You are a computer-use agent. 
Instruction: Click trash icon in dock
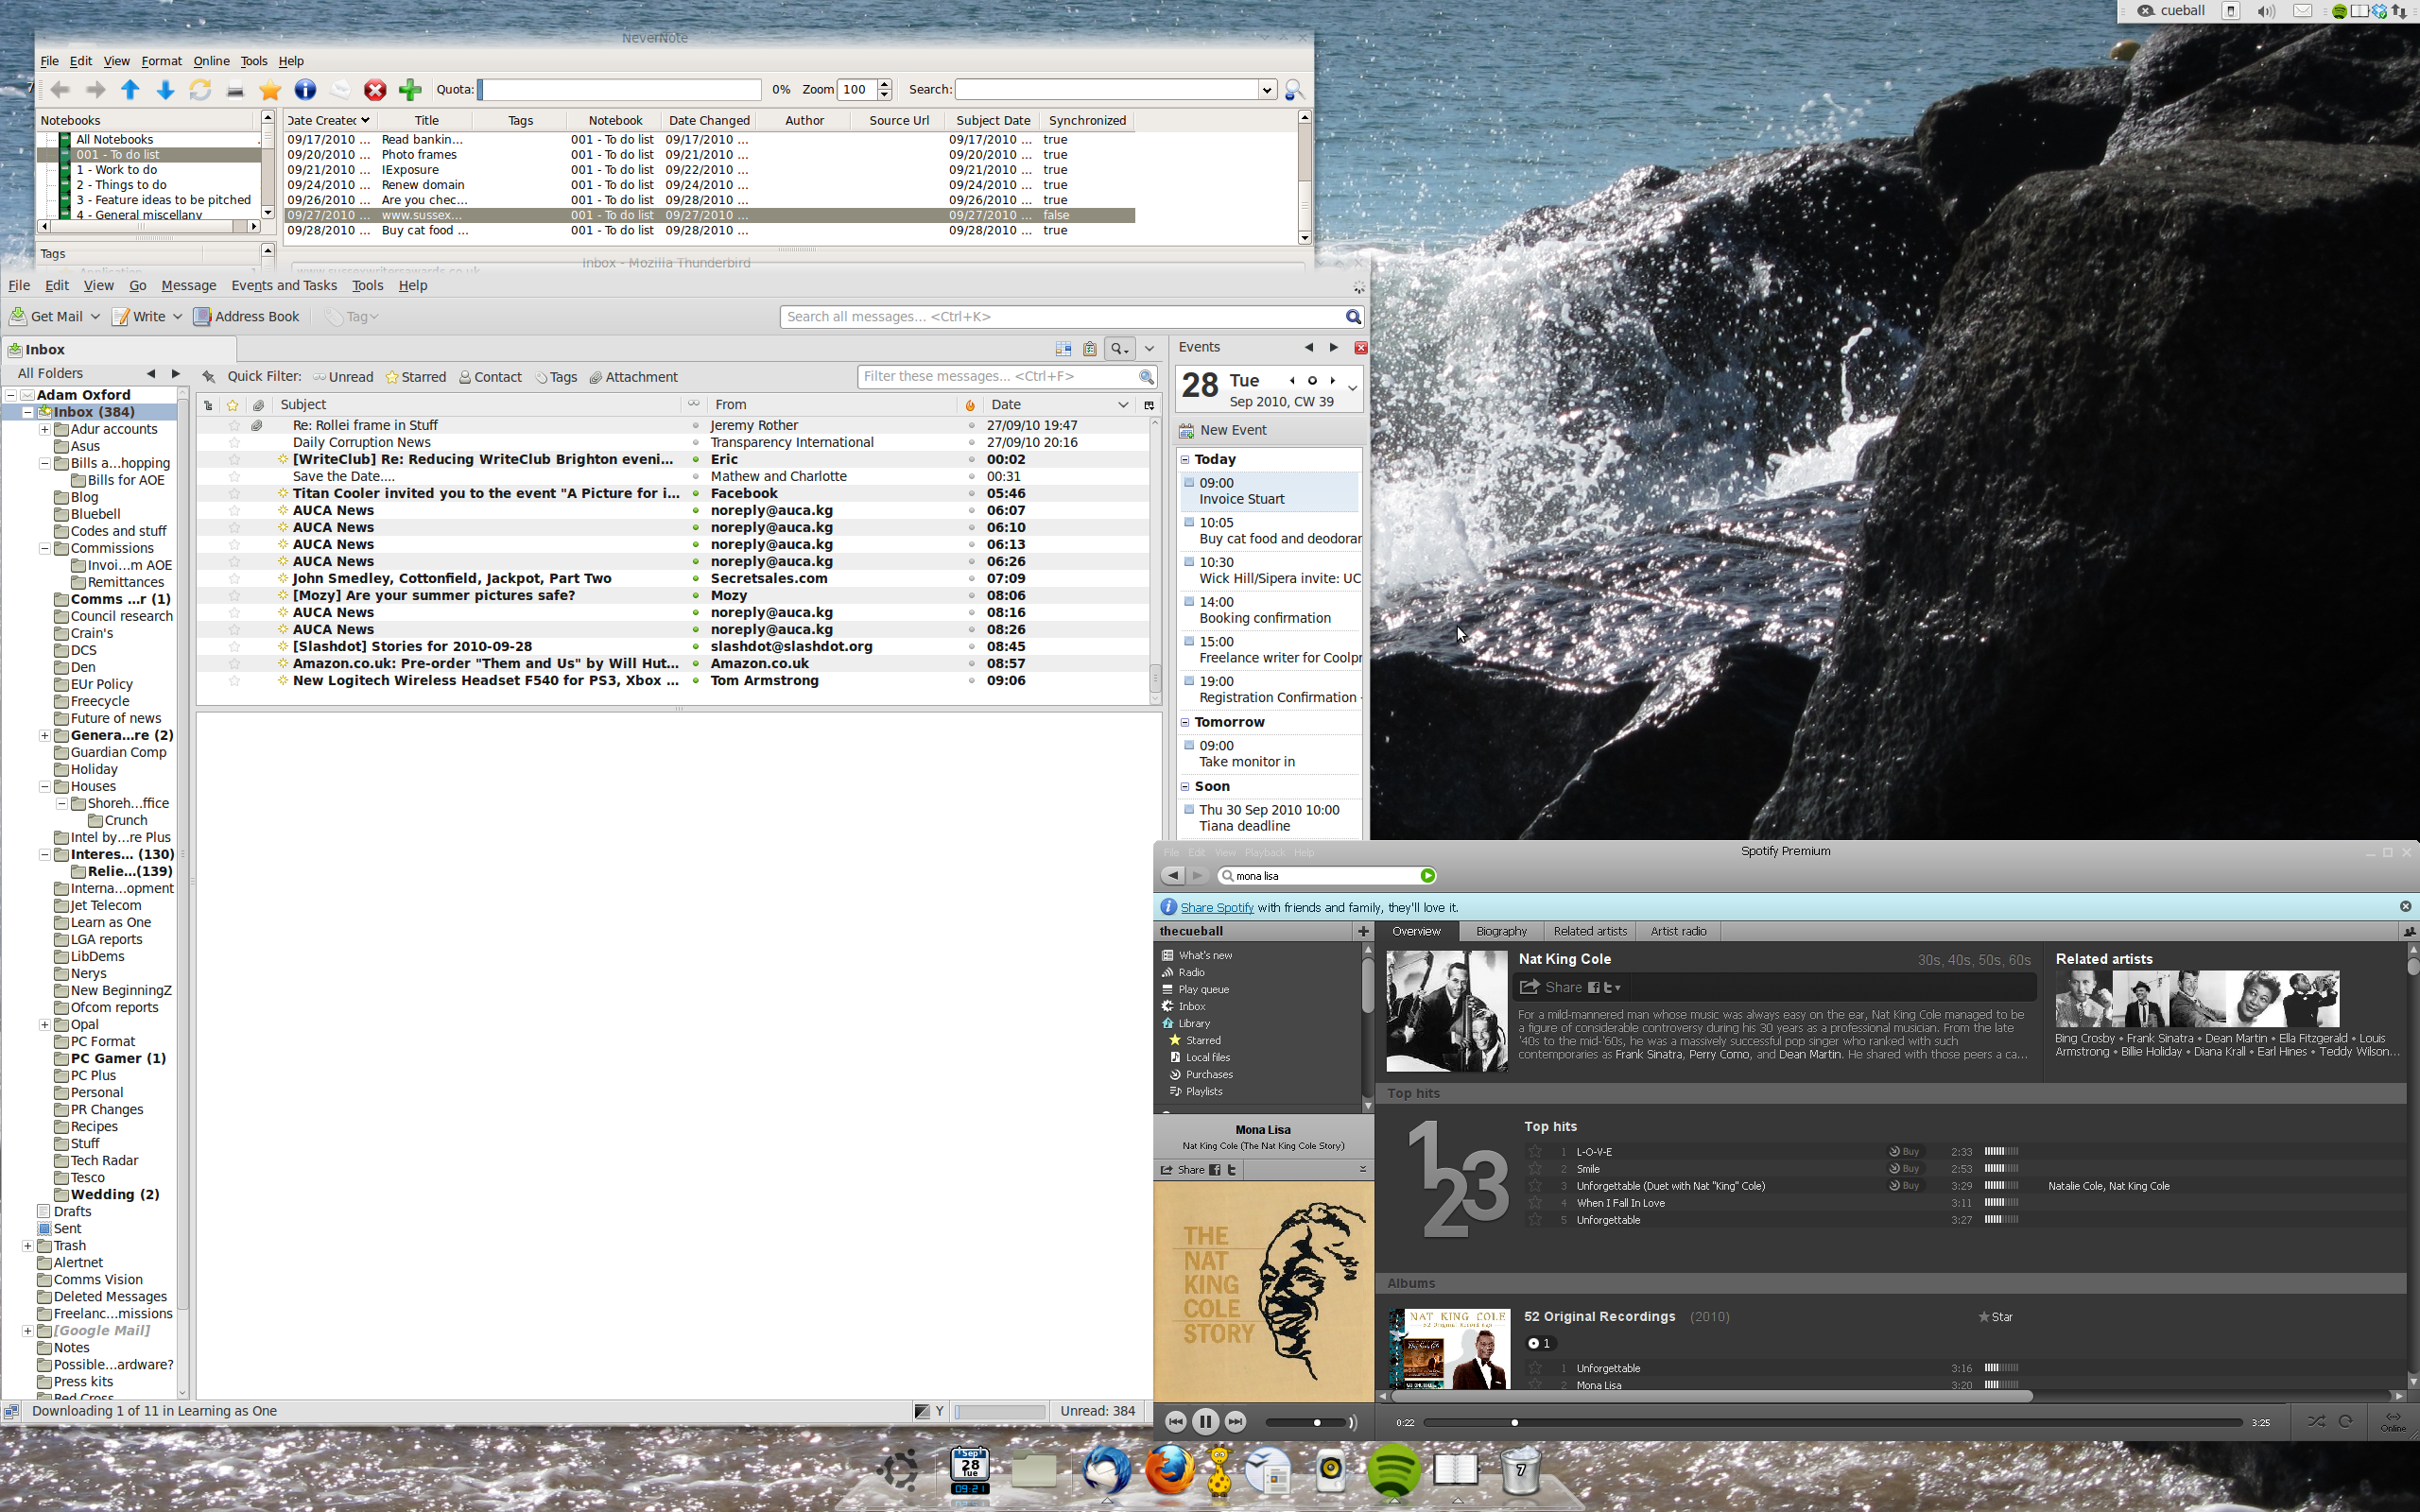(1520, 1470)
